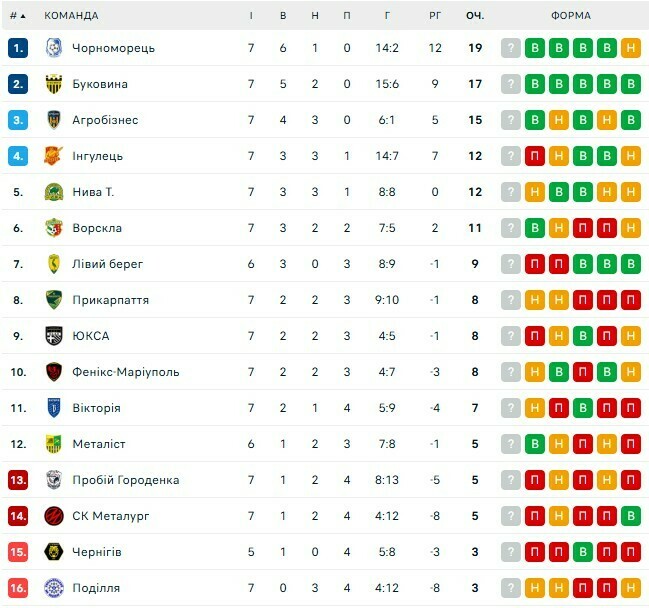
Task: Click the Буковина club crest icon
Action: pos(54,84)
